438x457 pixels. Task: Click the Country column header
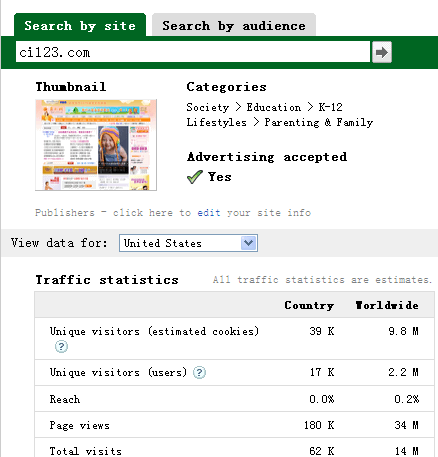pyautogui.click(x=309, y=305)
